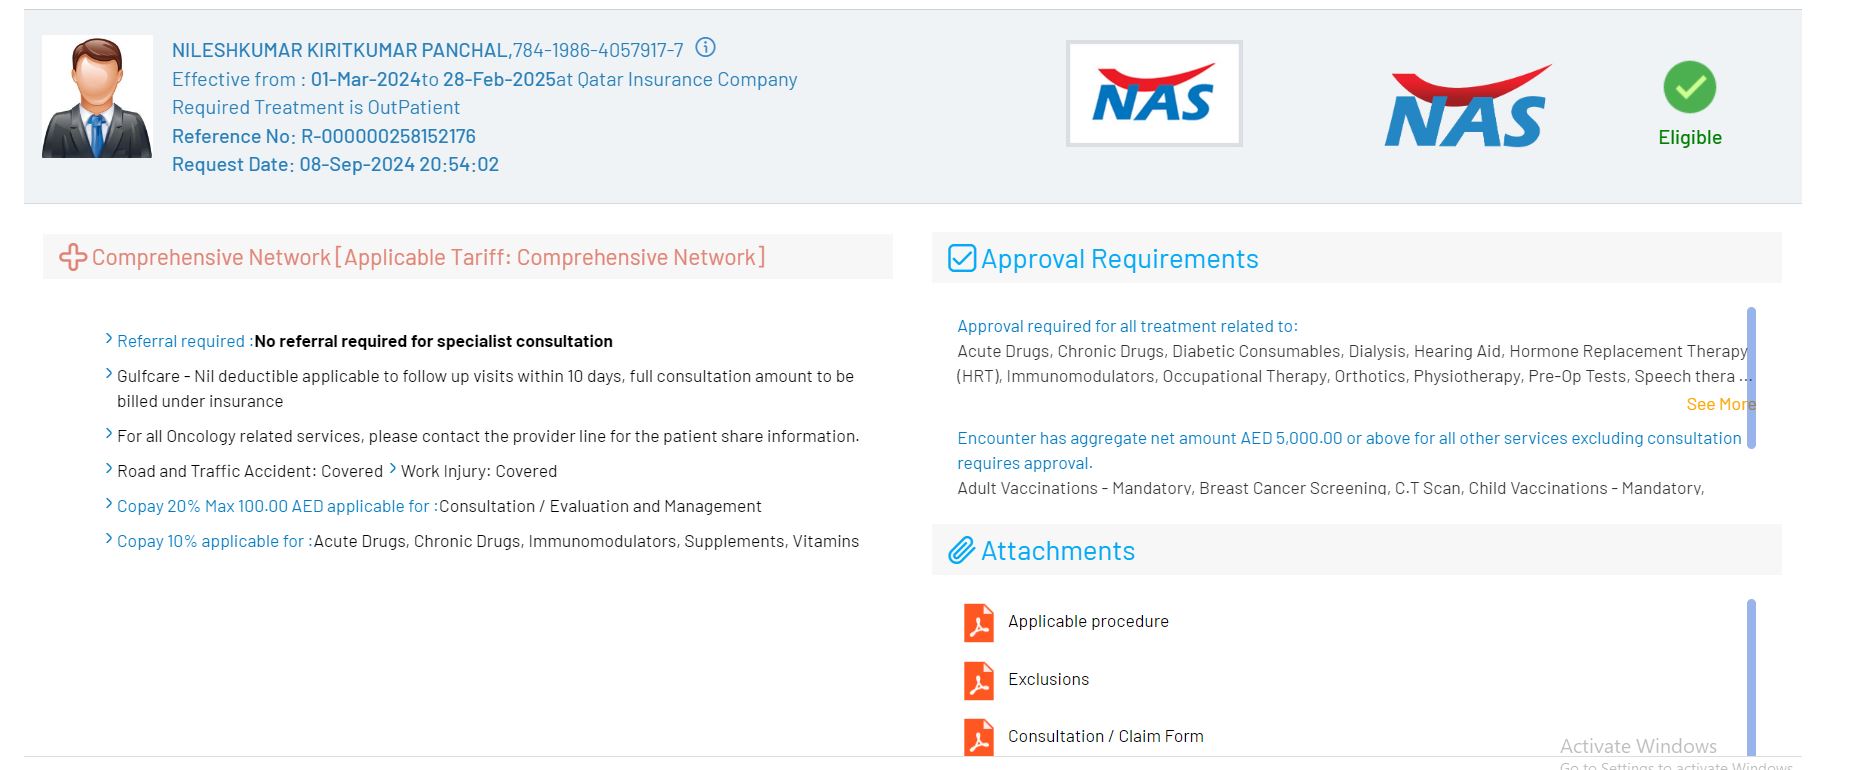Open the Exclusions PDF icon

[978, 680]
